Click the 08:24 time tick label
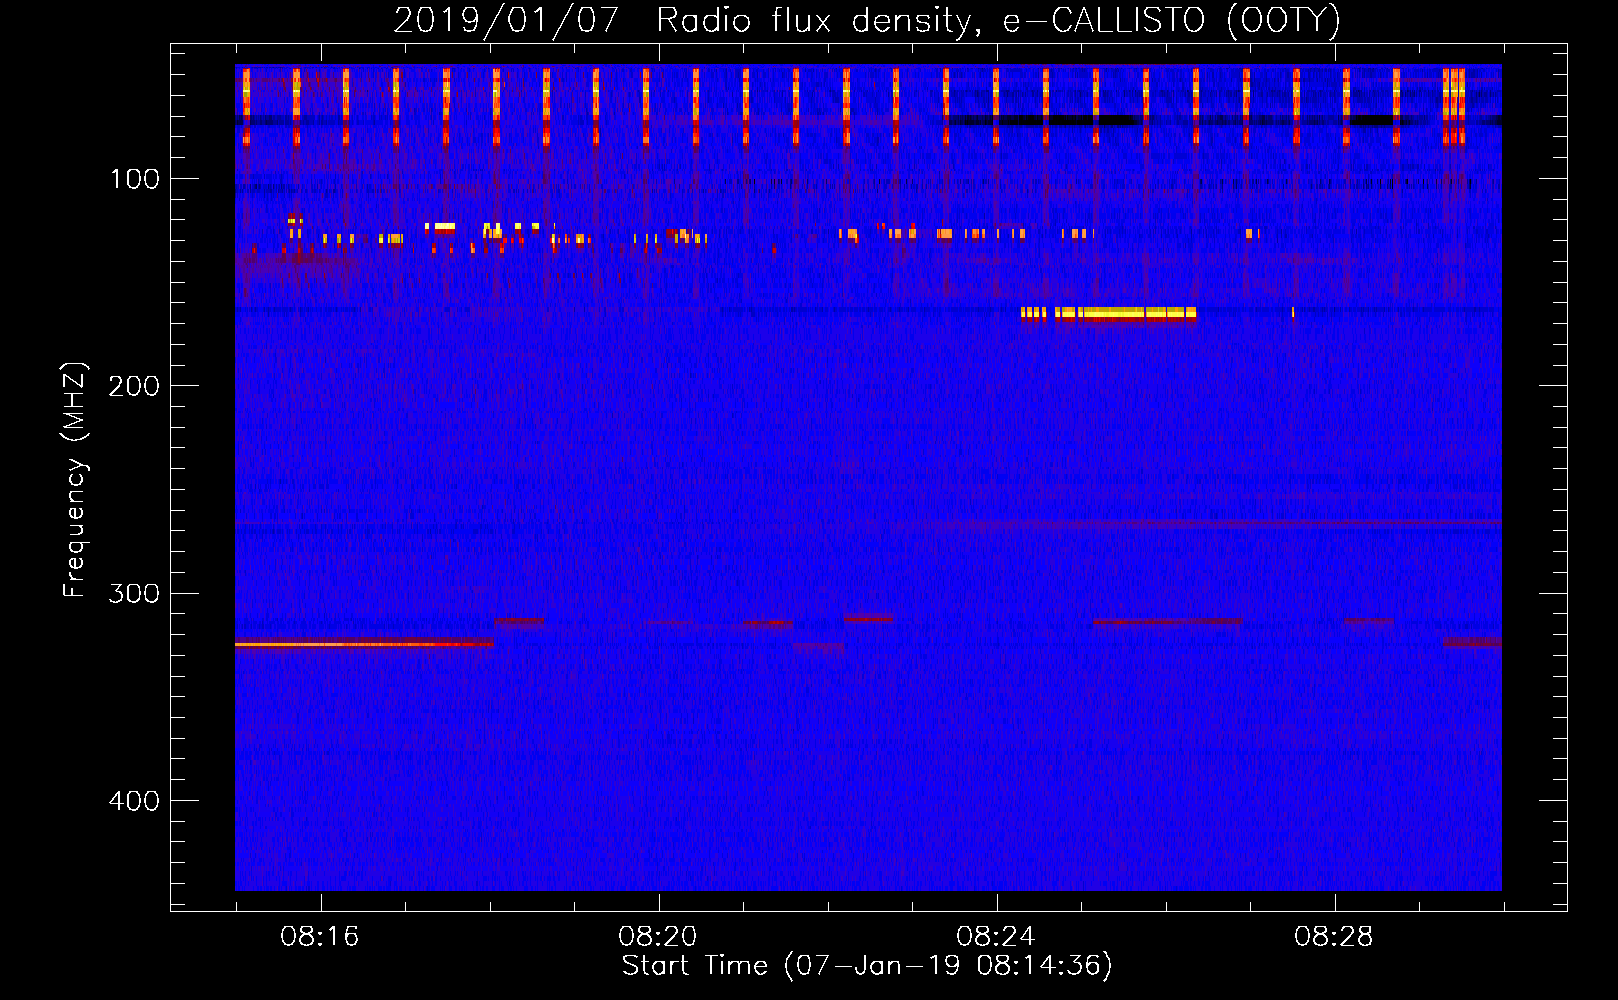 coord(996,937)
